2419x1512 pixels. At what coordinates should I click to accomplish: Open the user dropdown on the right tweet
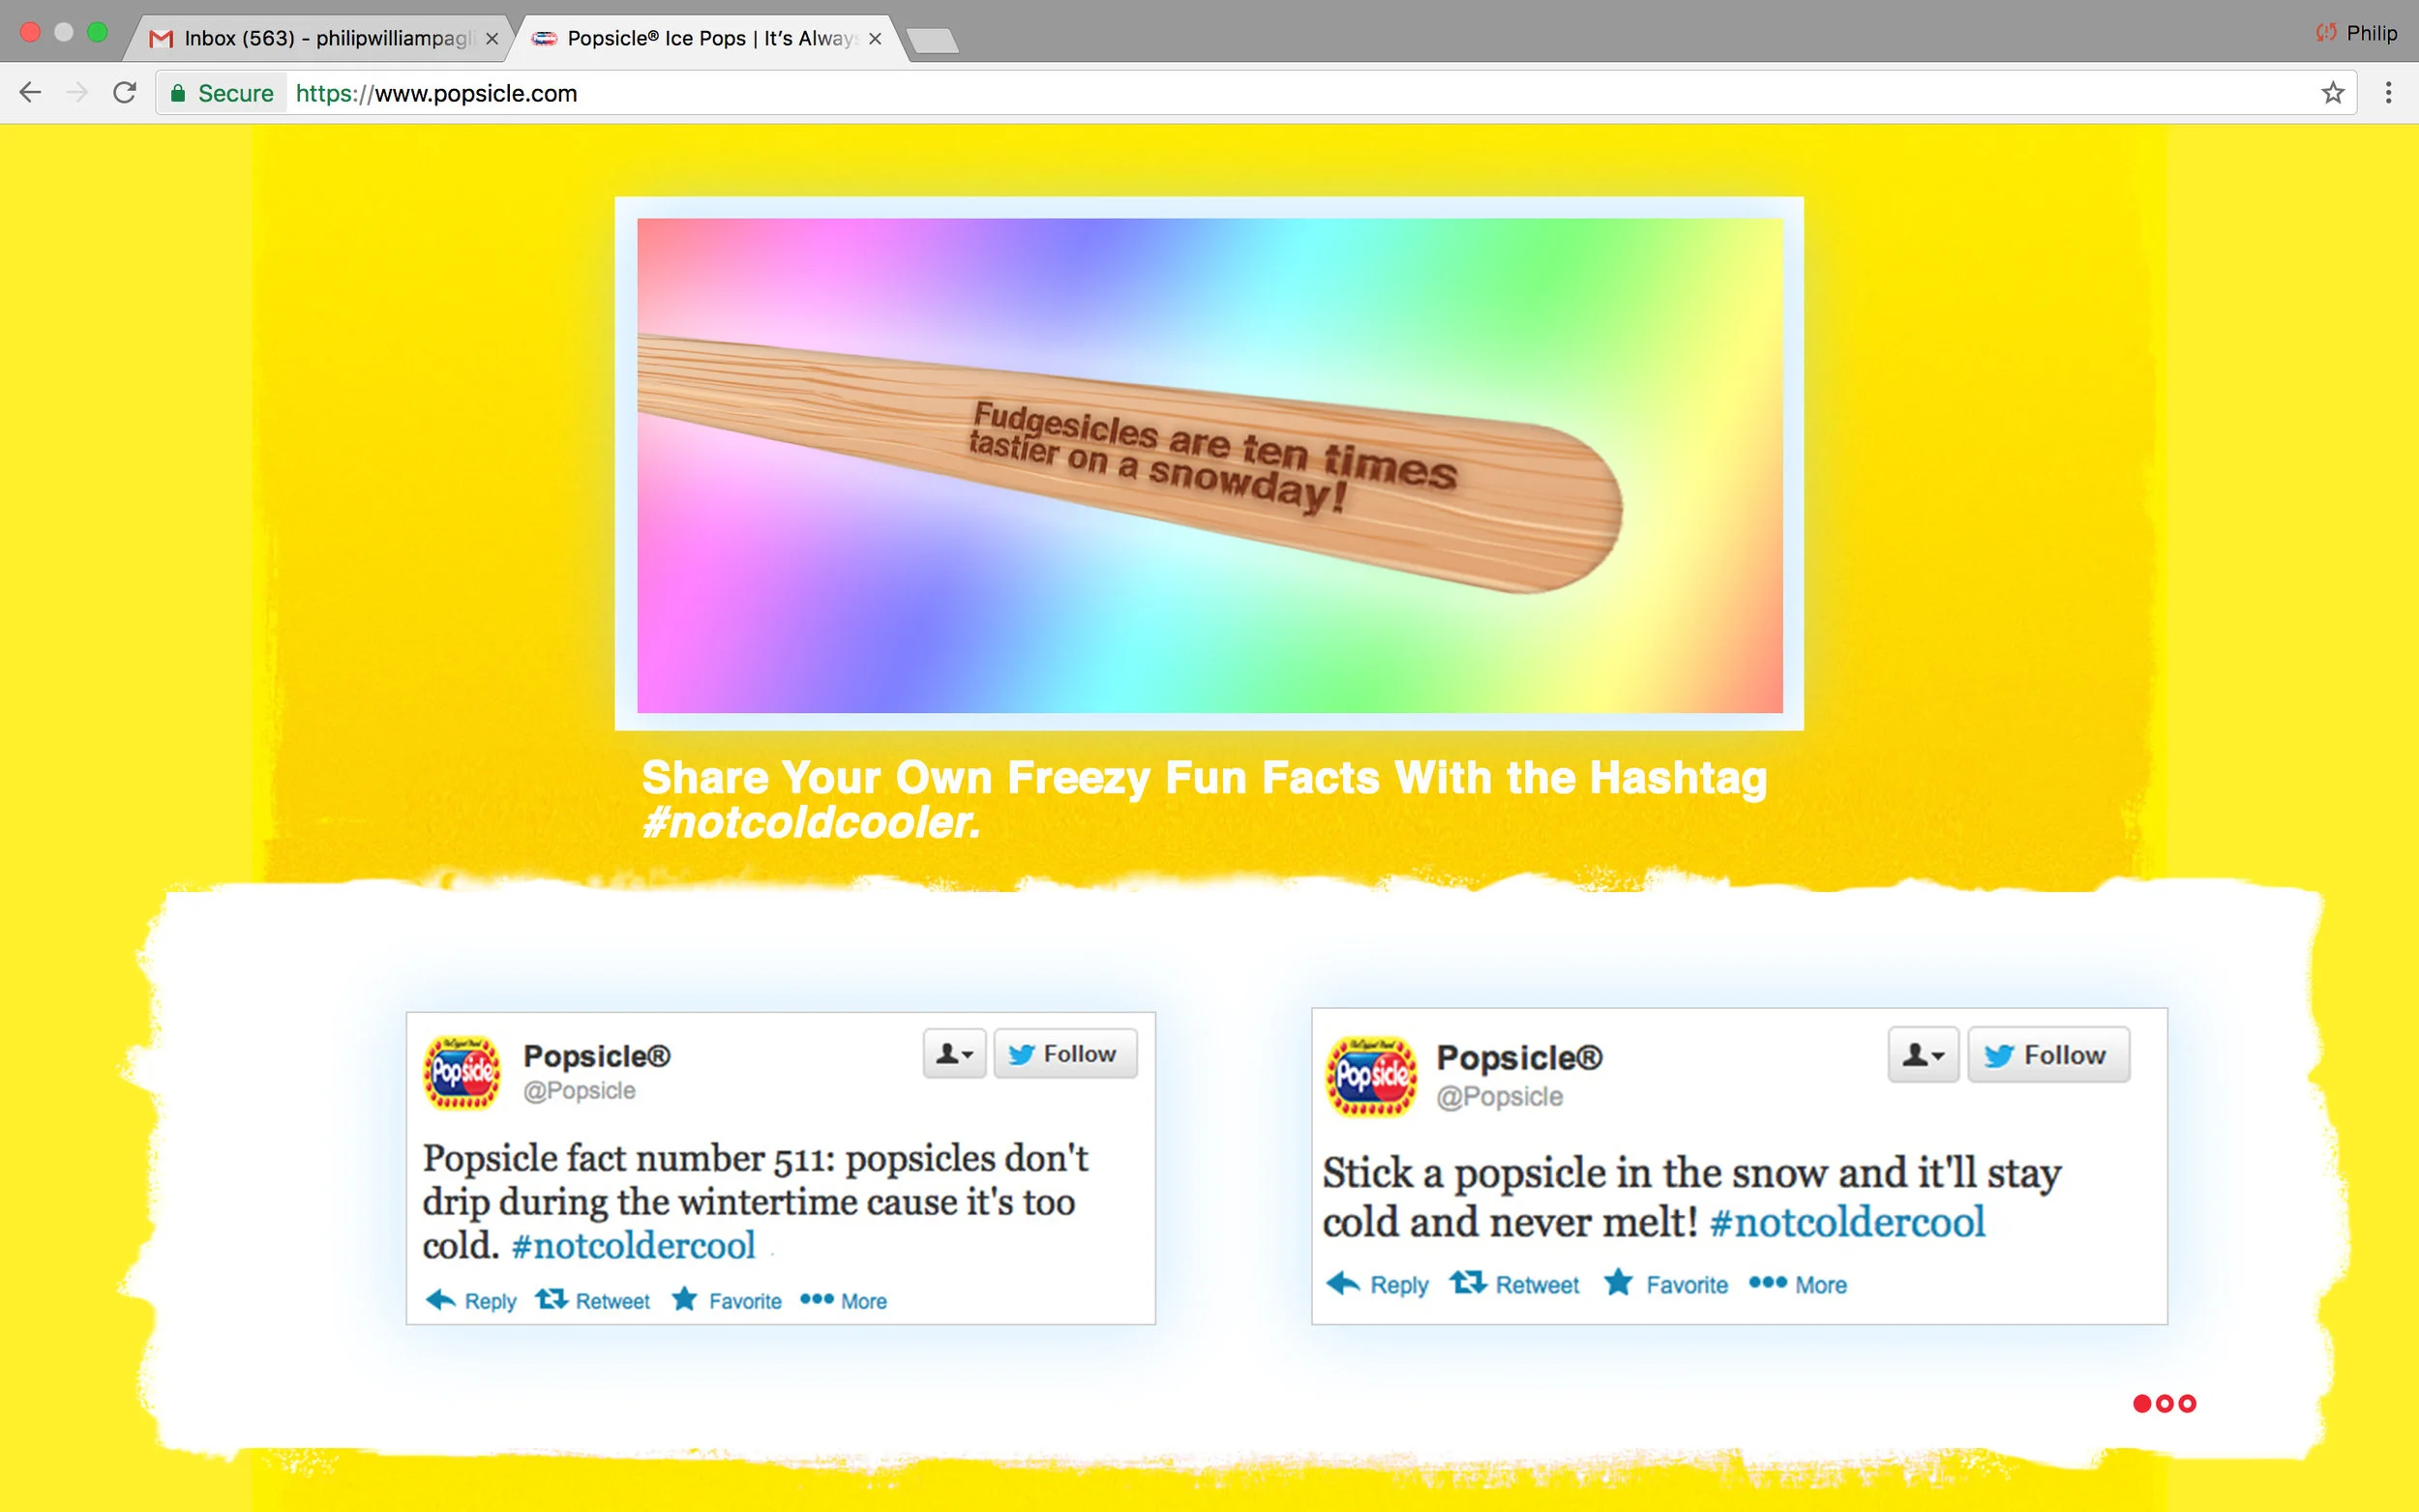[x=1923, y=1055]
